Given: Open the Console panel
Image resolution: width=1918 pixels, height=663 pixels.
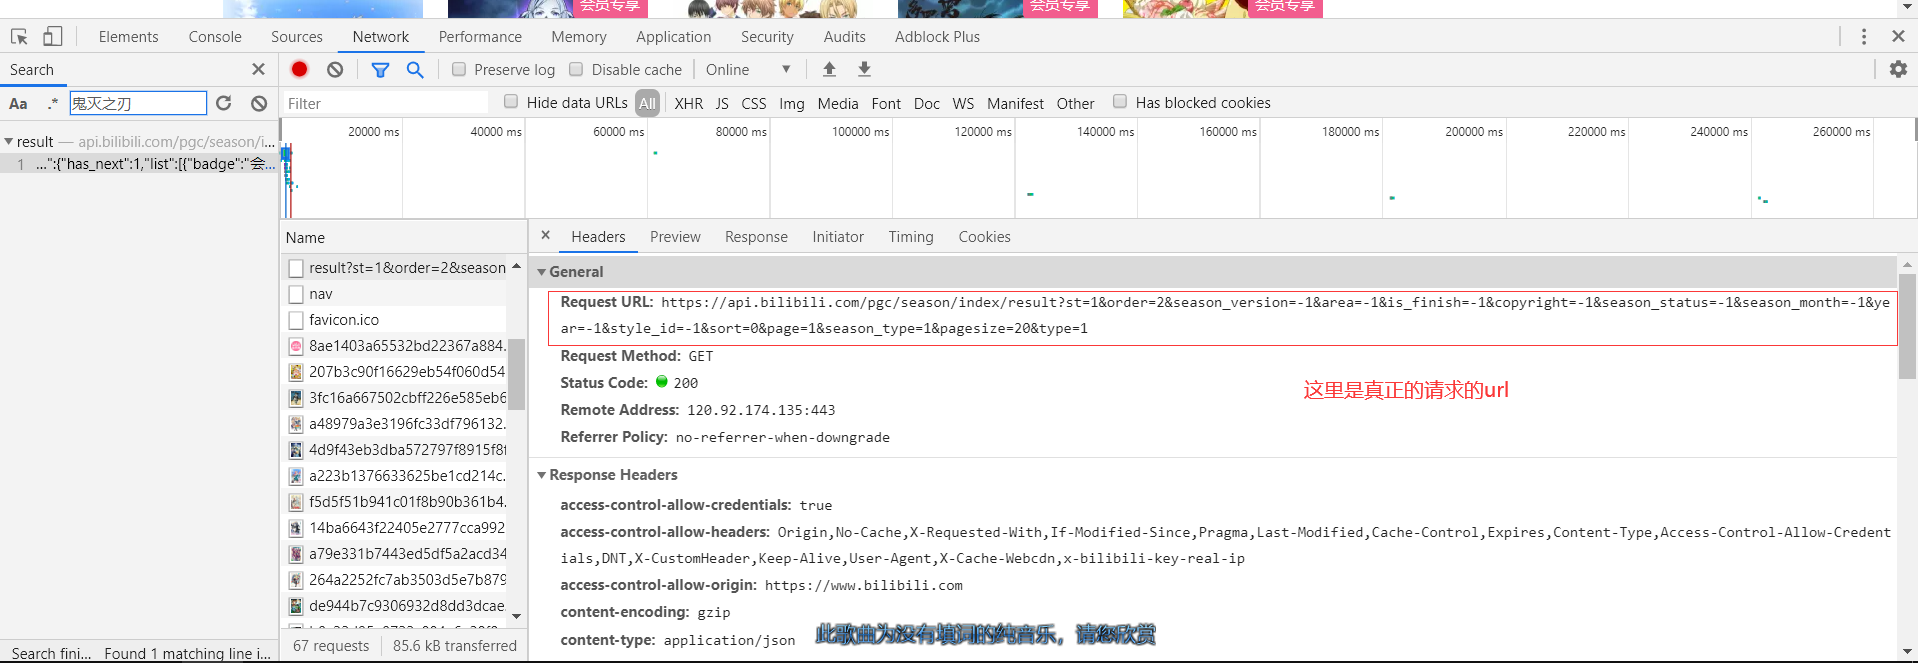Looking at the screenshot, I should point(215,37).
